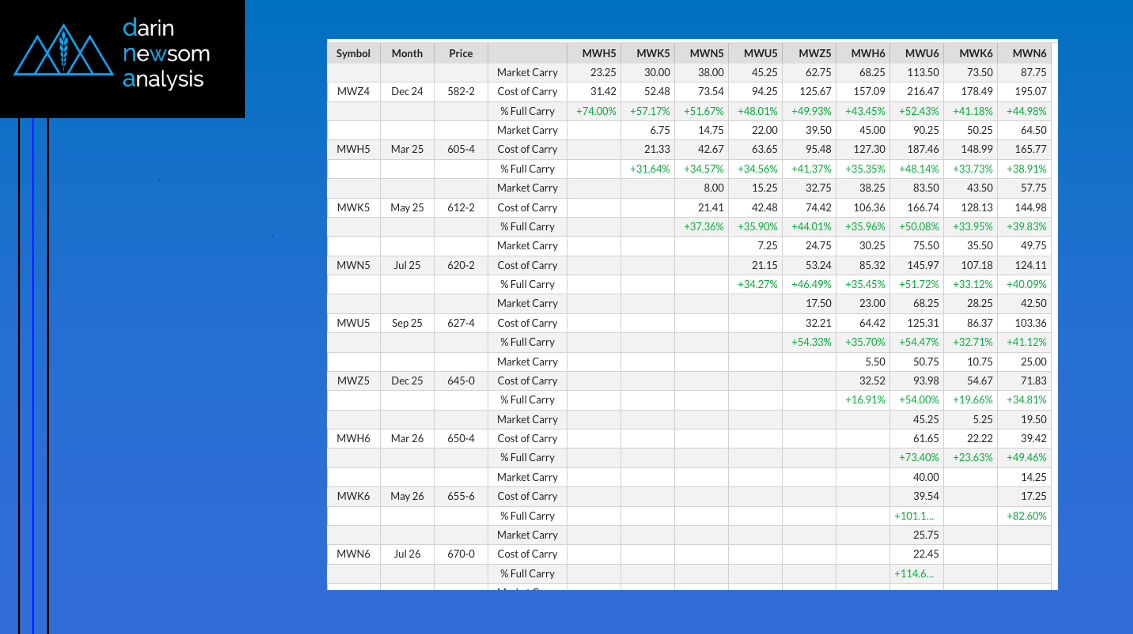Click the 670-0 price cell
The image size is (1133, 634).
(461, 554)
